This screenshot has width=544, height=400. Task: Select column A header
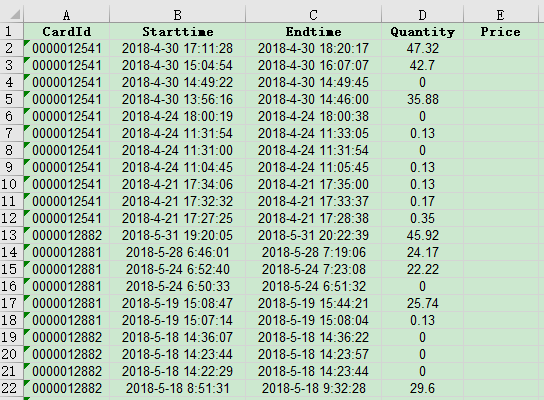67,15
